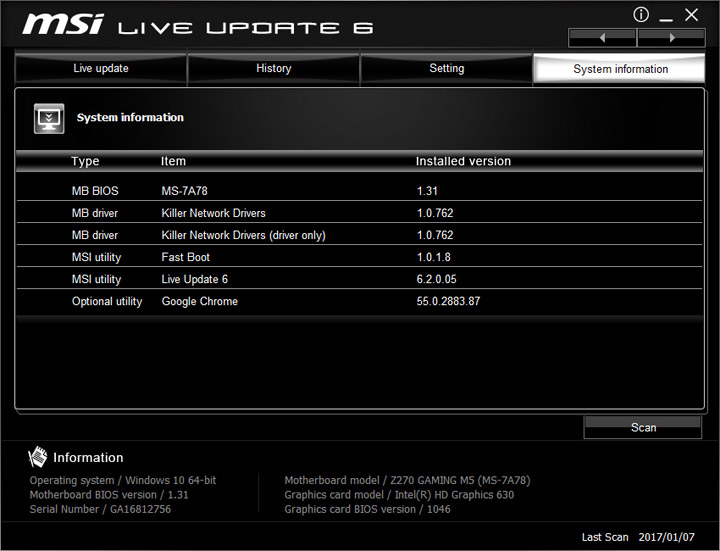Click the Last Scan date 2017/01/07
Screen dimensions: 720x551
[666, 537]
